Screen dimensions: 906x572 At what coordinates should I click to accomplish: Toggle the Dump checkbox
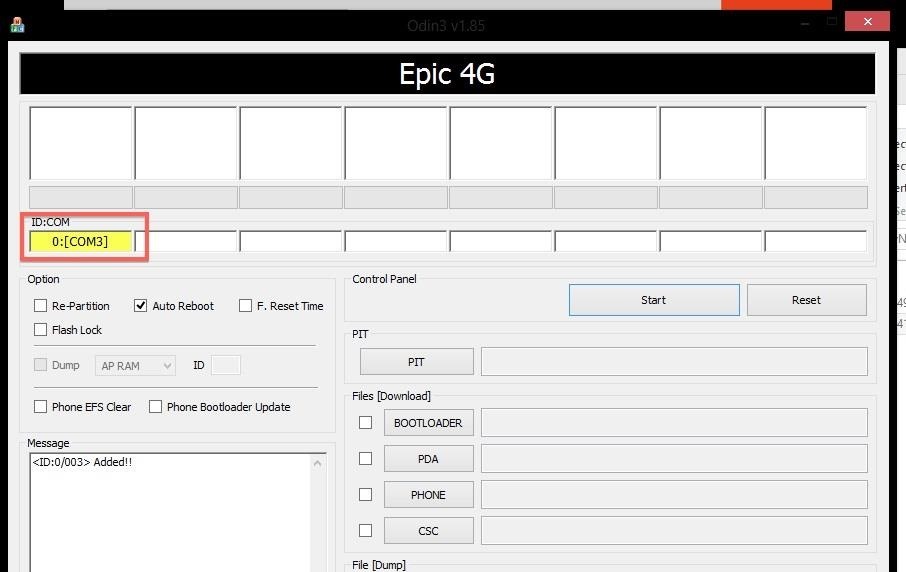[x=40, y=365]
